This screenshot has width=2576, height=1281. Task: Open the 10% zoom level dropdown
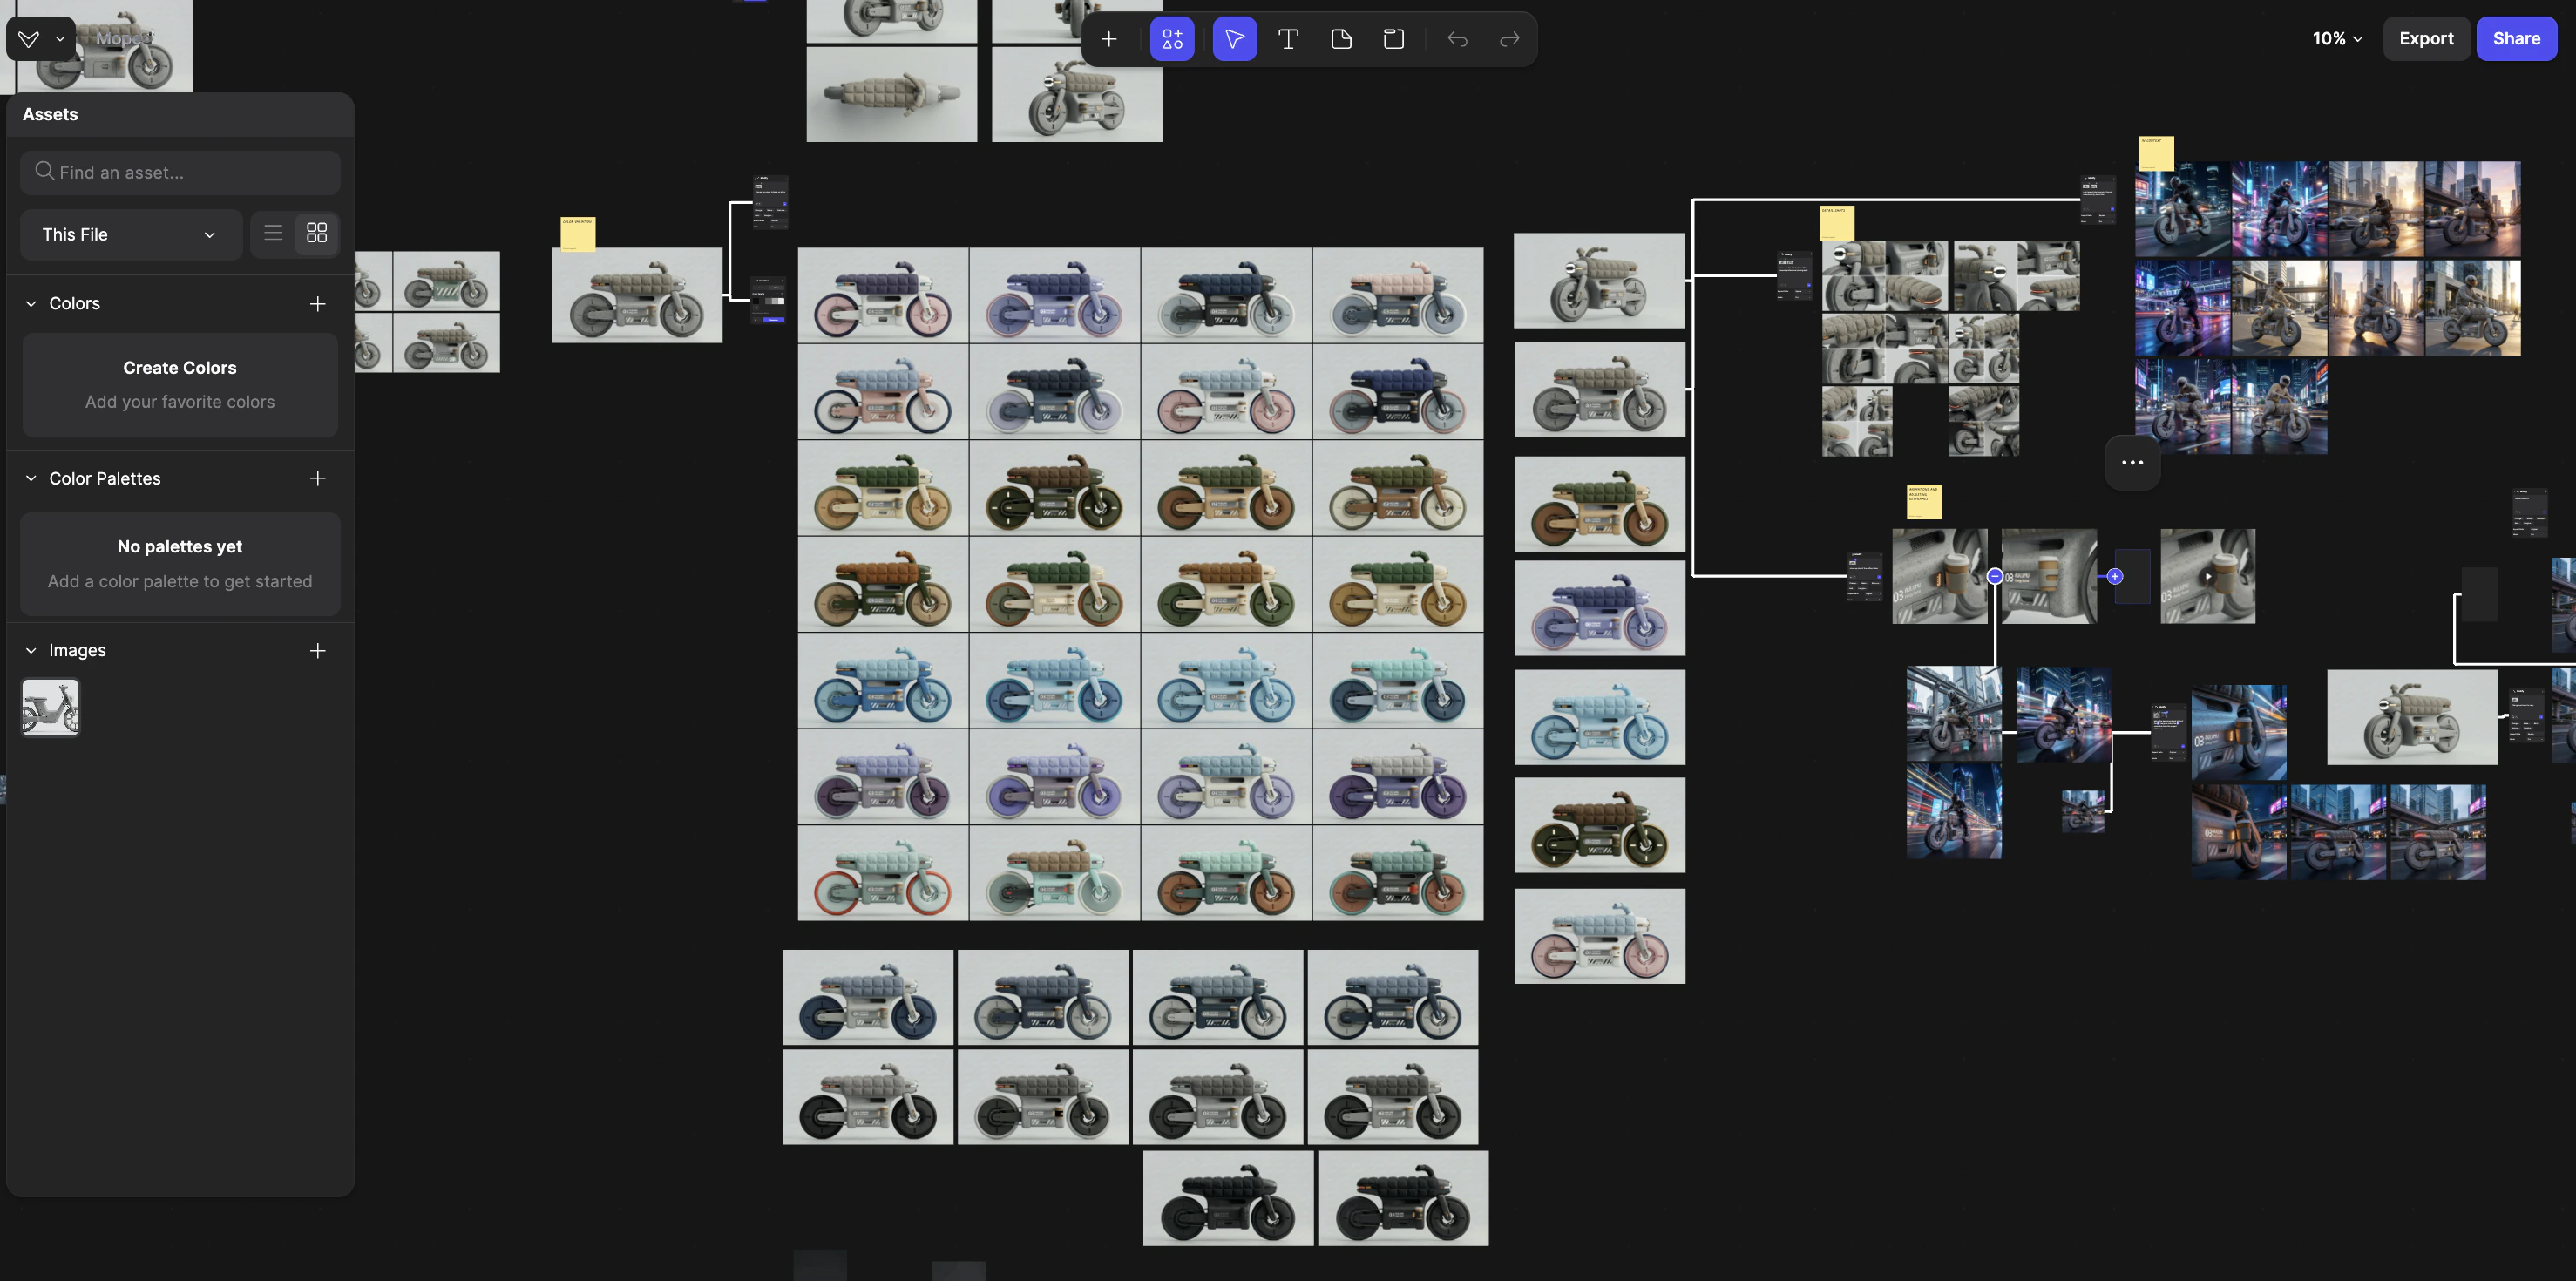point(2336,38)
